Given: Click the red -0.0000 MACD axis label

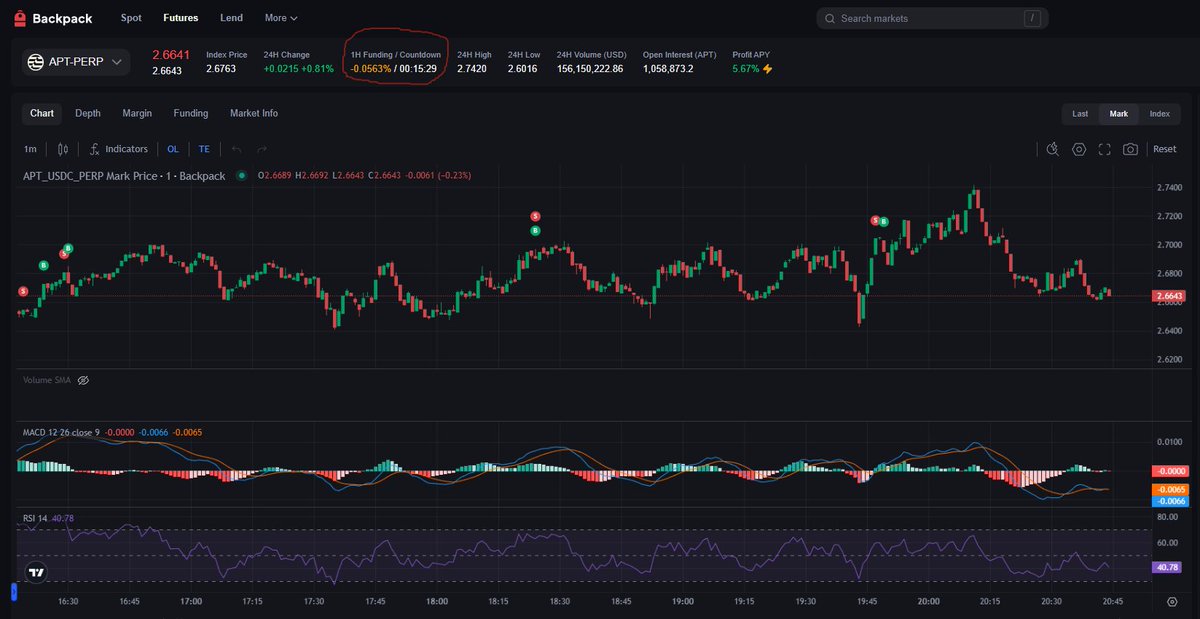Looking at the screenshot, I should (x=1168, y=471).
